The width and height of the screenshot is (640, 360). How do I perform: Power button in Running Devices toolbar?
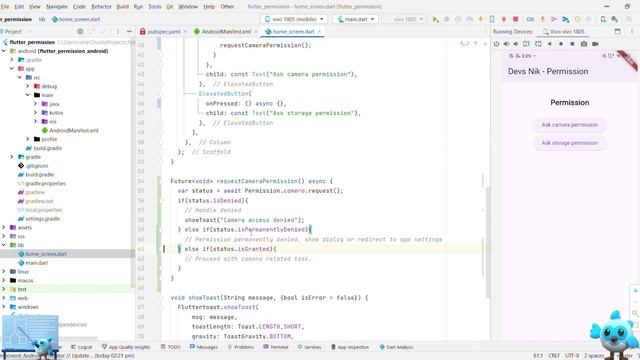pos(496,44)
